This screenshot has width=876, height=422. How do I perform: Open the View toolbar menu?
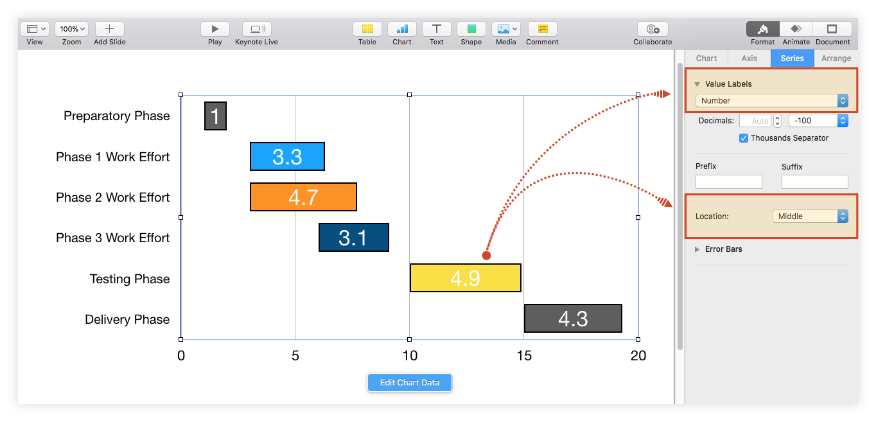coord(35,29)
